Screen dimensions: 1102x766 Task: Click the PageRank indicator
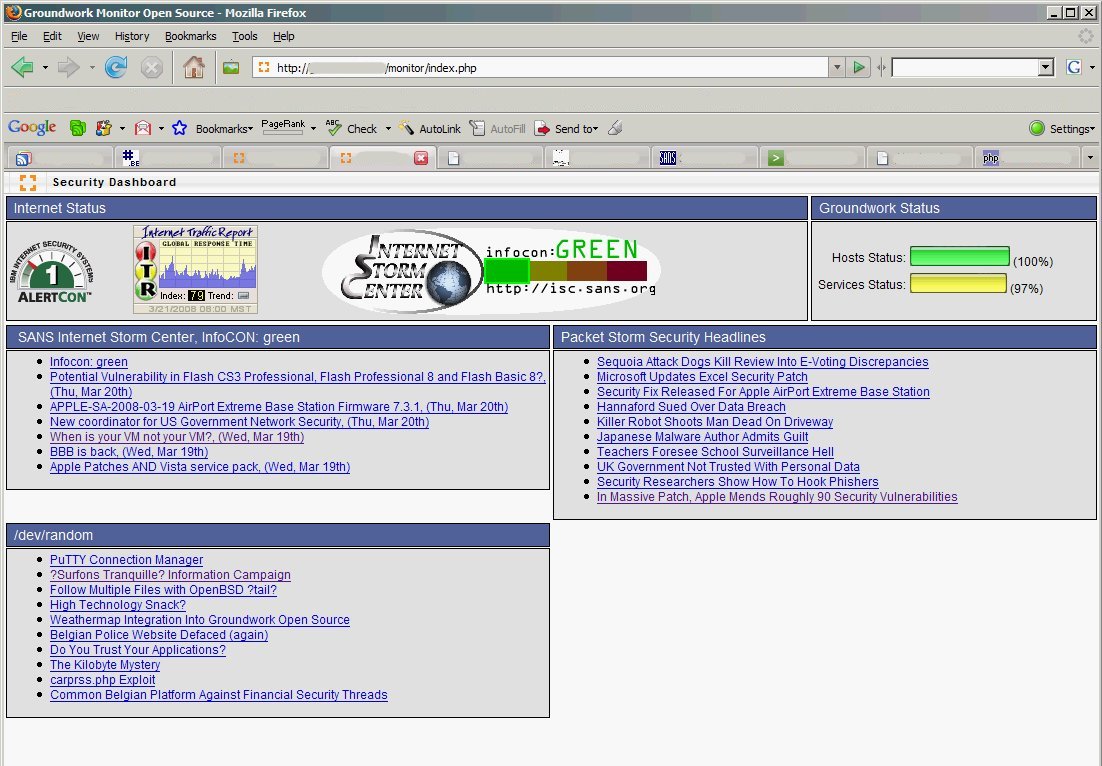(x=283, y=126)
